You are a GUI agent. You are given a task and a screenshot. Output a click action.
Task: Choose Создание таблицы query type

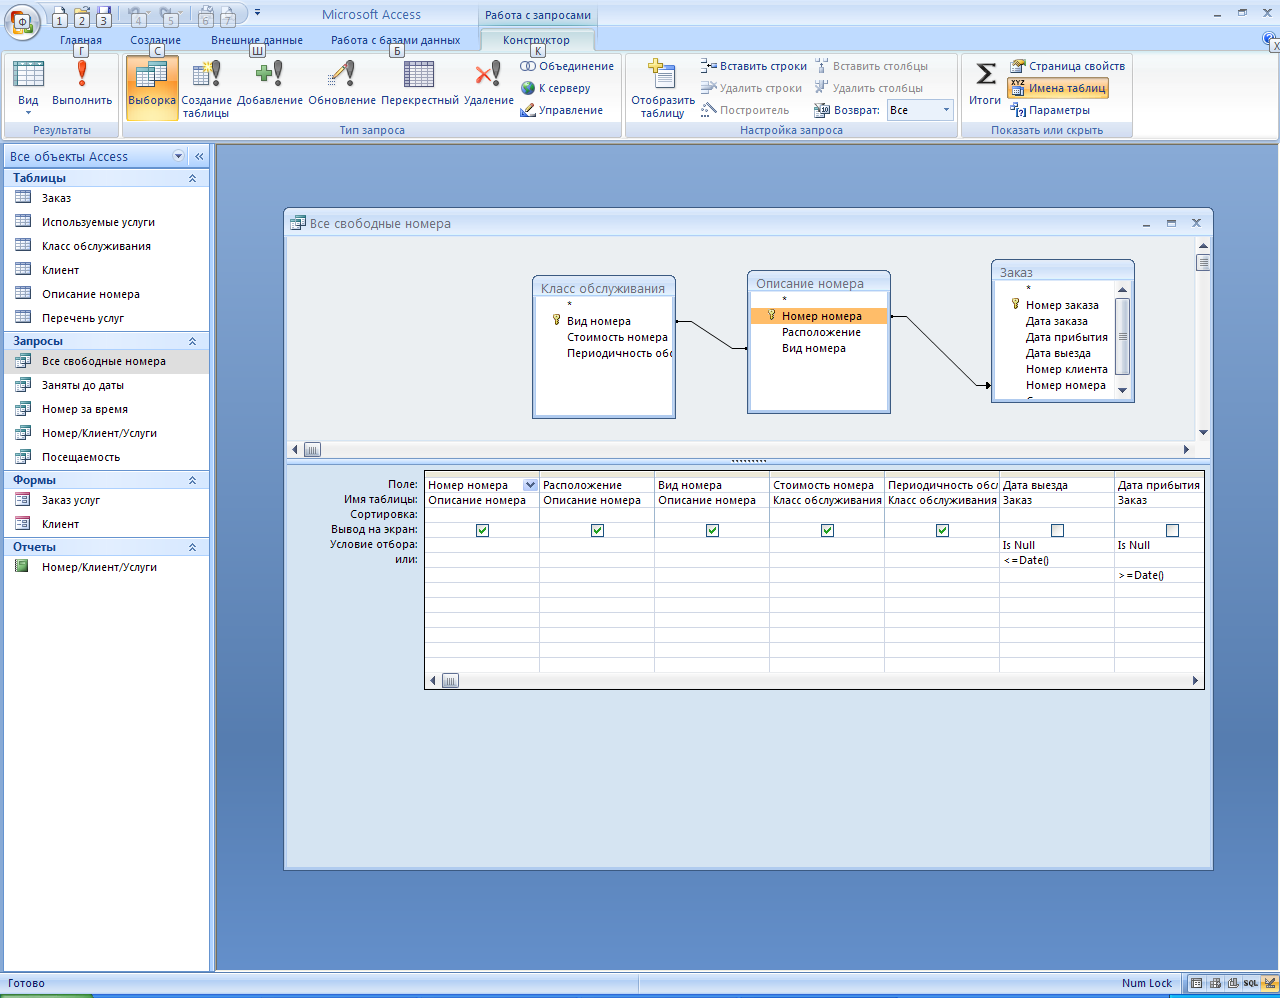tap(206, 88)
